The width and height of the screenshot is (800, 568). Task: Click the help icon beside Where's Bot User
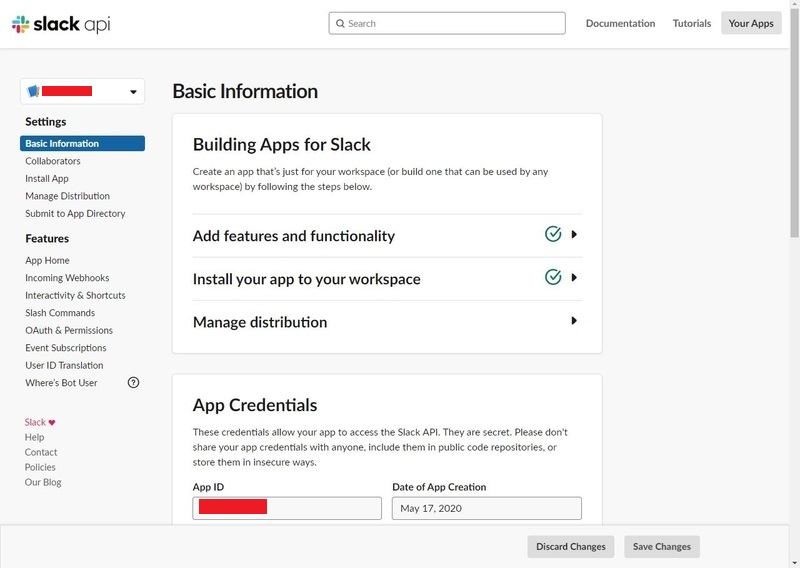click(133, 383)
